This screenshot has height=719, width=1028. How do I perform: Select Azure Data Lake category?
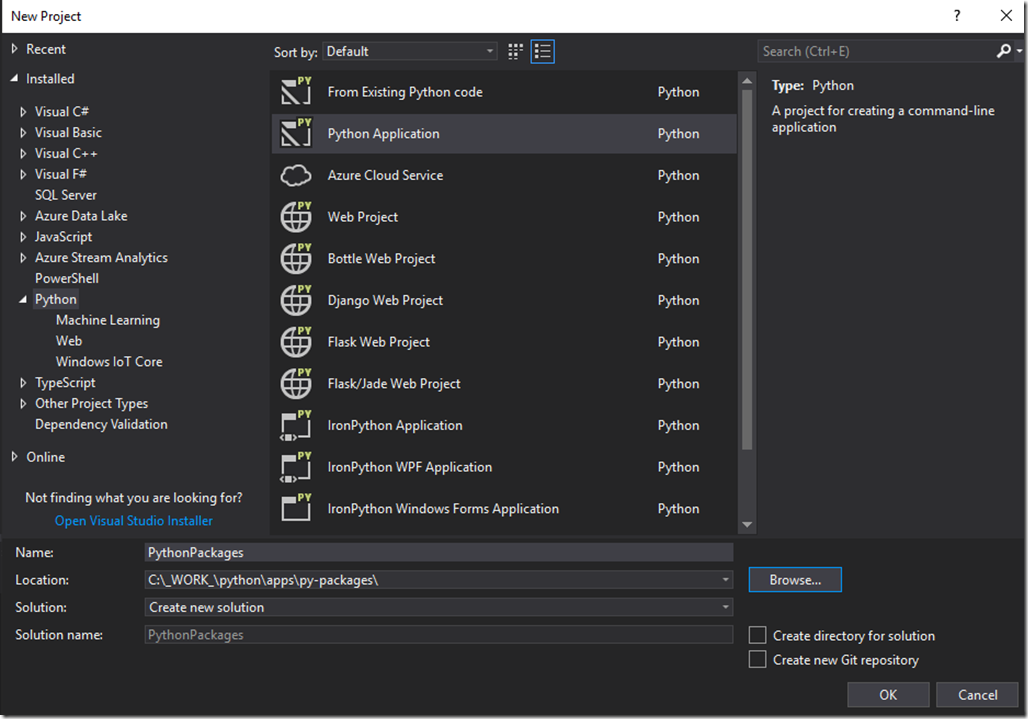tap(81, 216)
